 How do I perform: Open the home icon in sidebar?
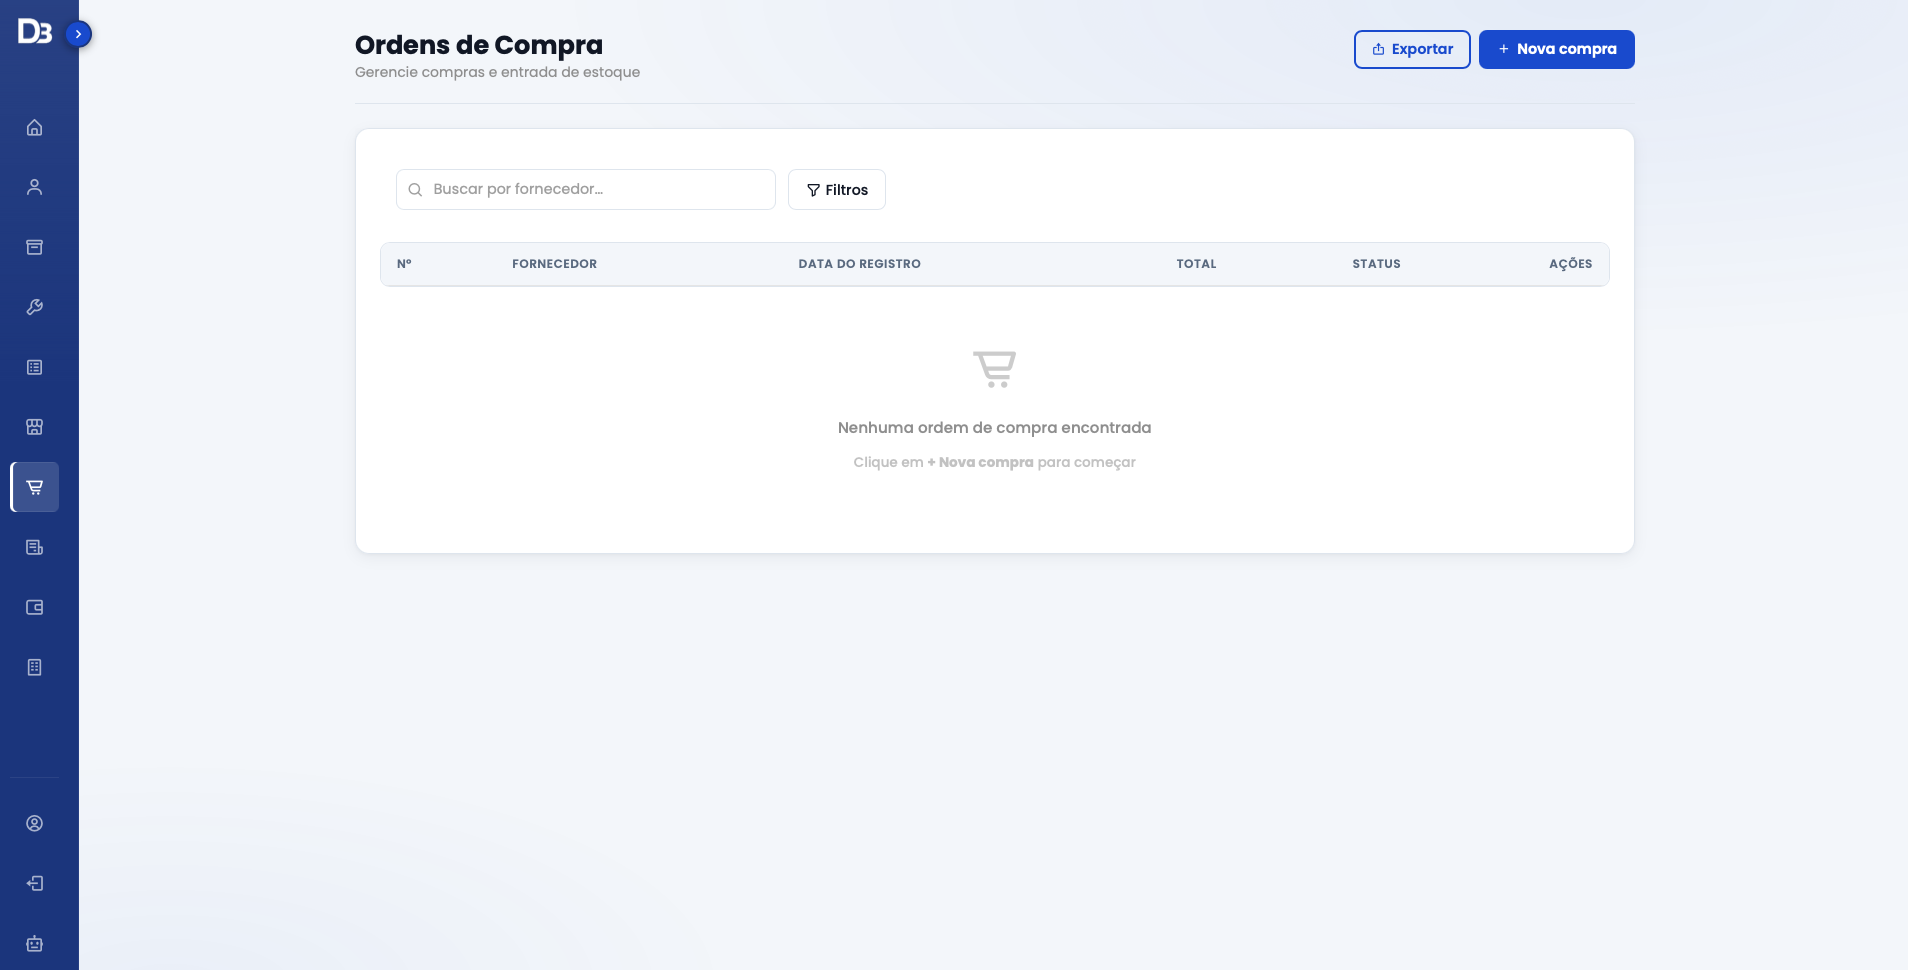point(34,127)
